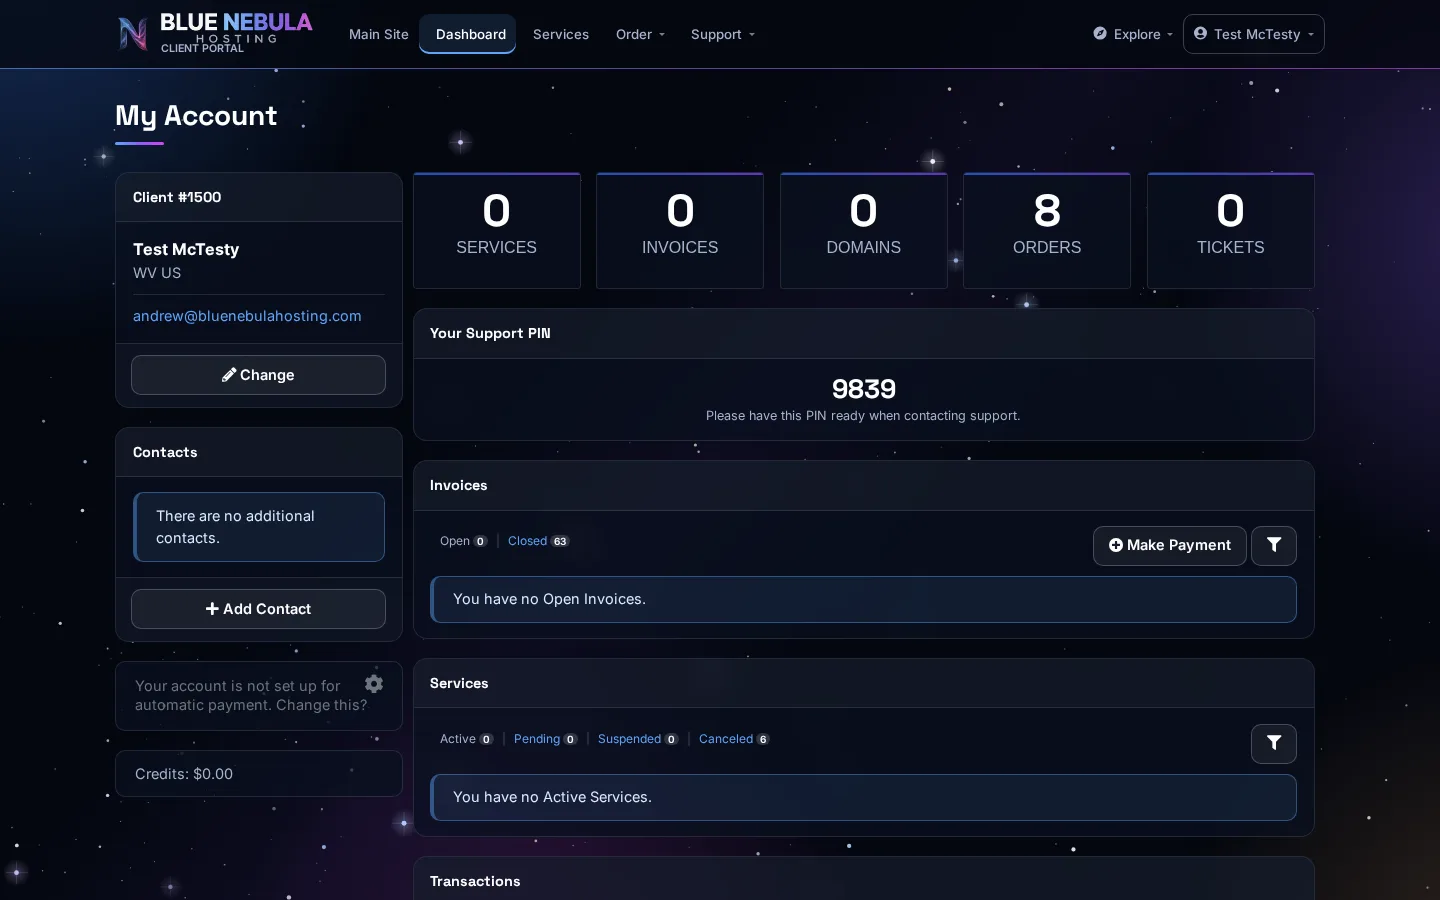Open the 0 Services summary card

pos(497,231)
